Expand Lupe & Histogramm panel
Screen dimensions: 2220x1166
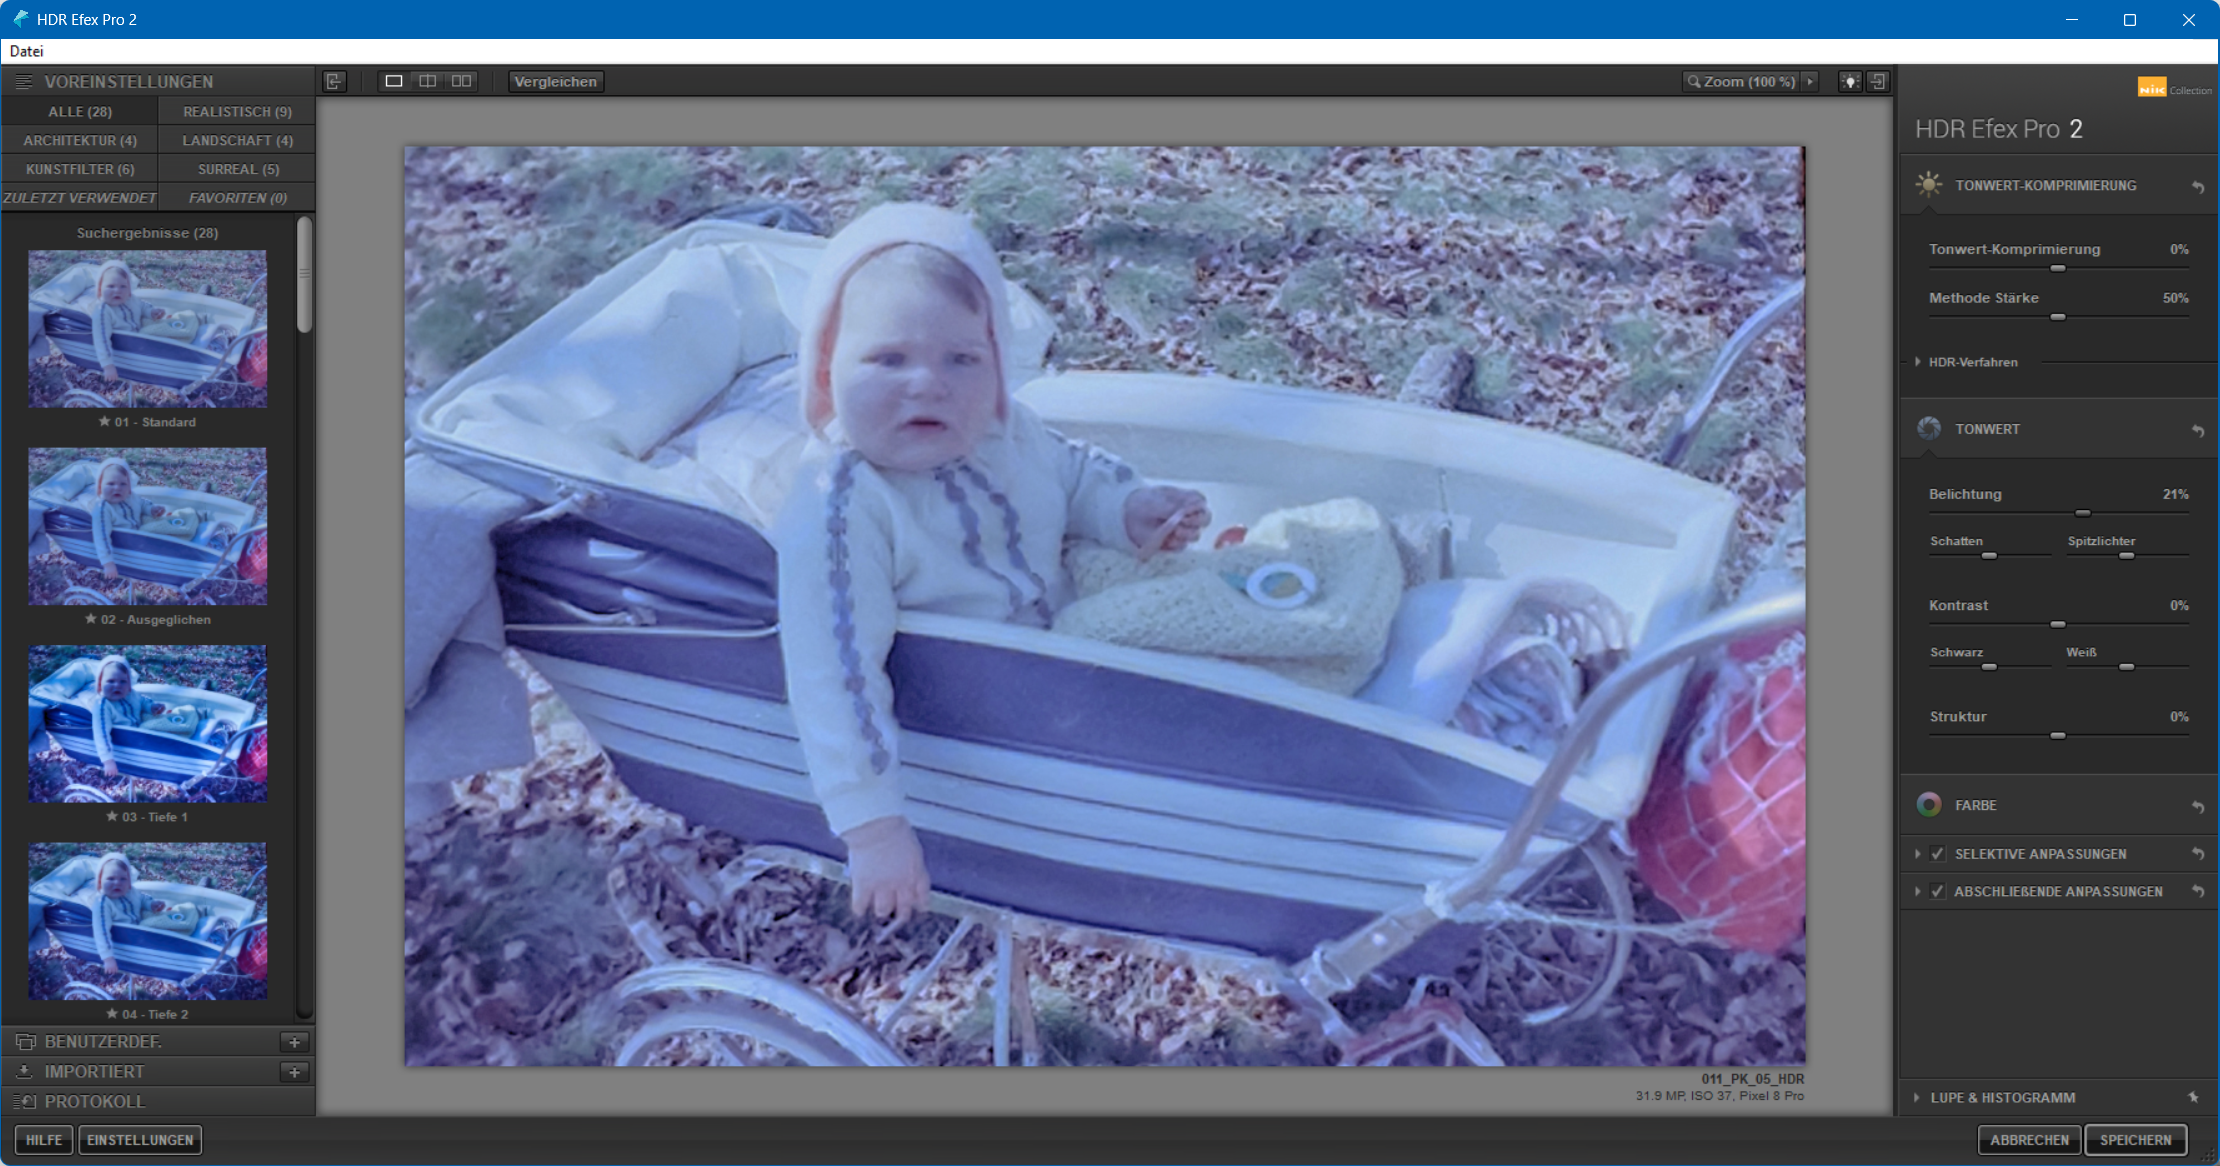[1917, 1097]
